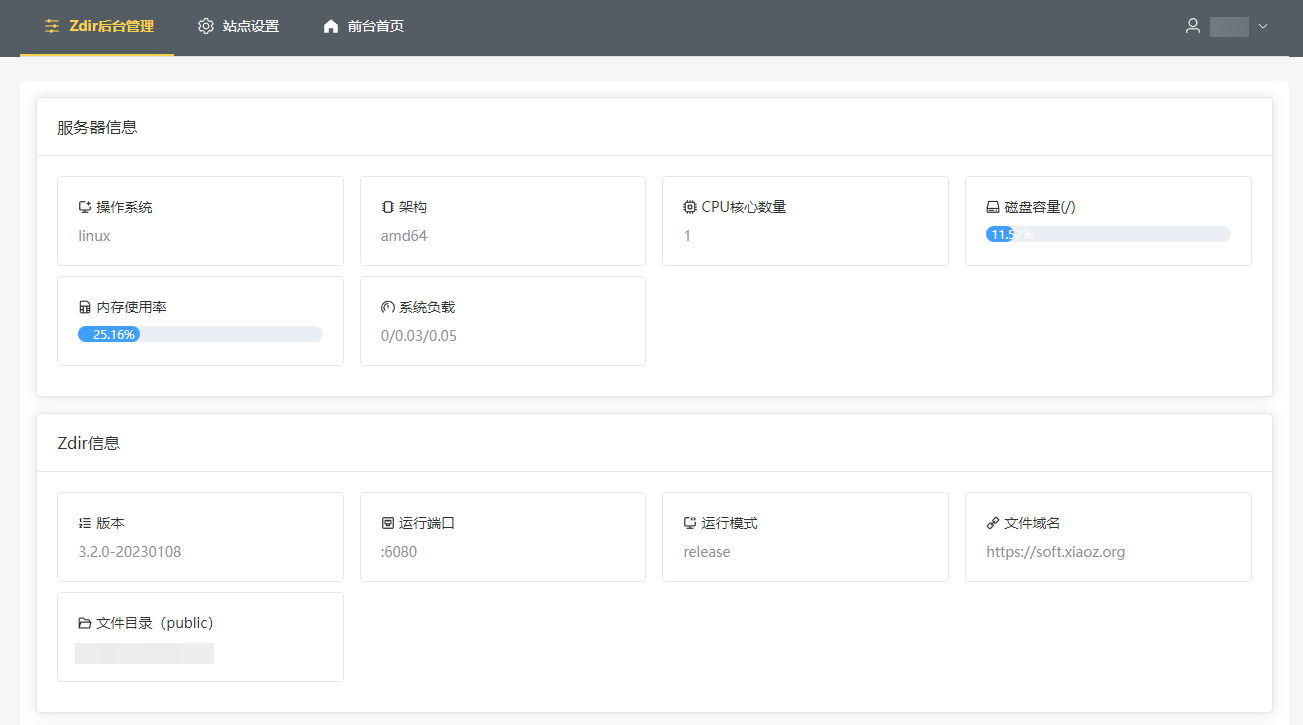Image resolution: width=1303 pixels, height=725 pixels.
Task: Click the version number 3.2.0-20230108
Action: (x=130, y=552)
